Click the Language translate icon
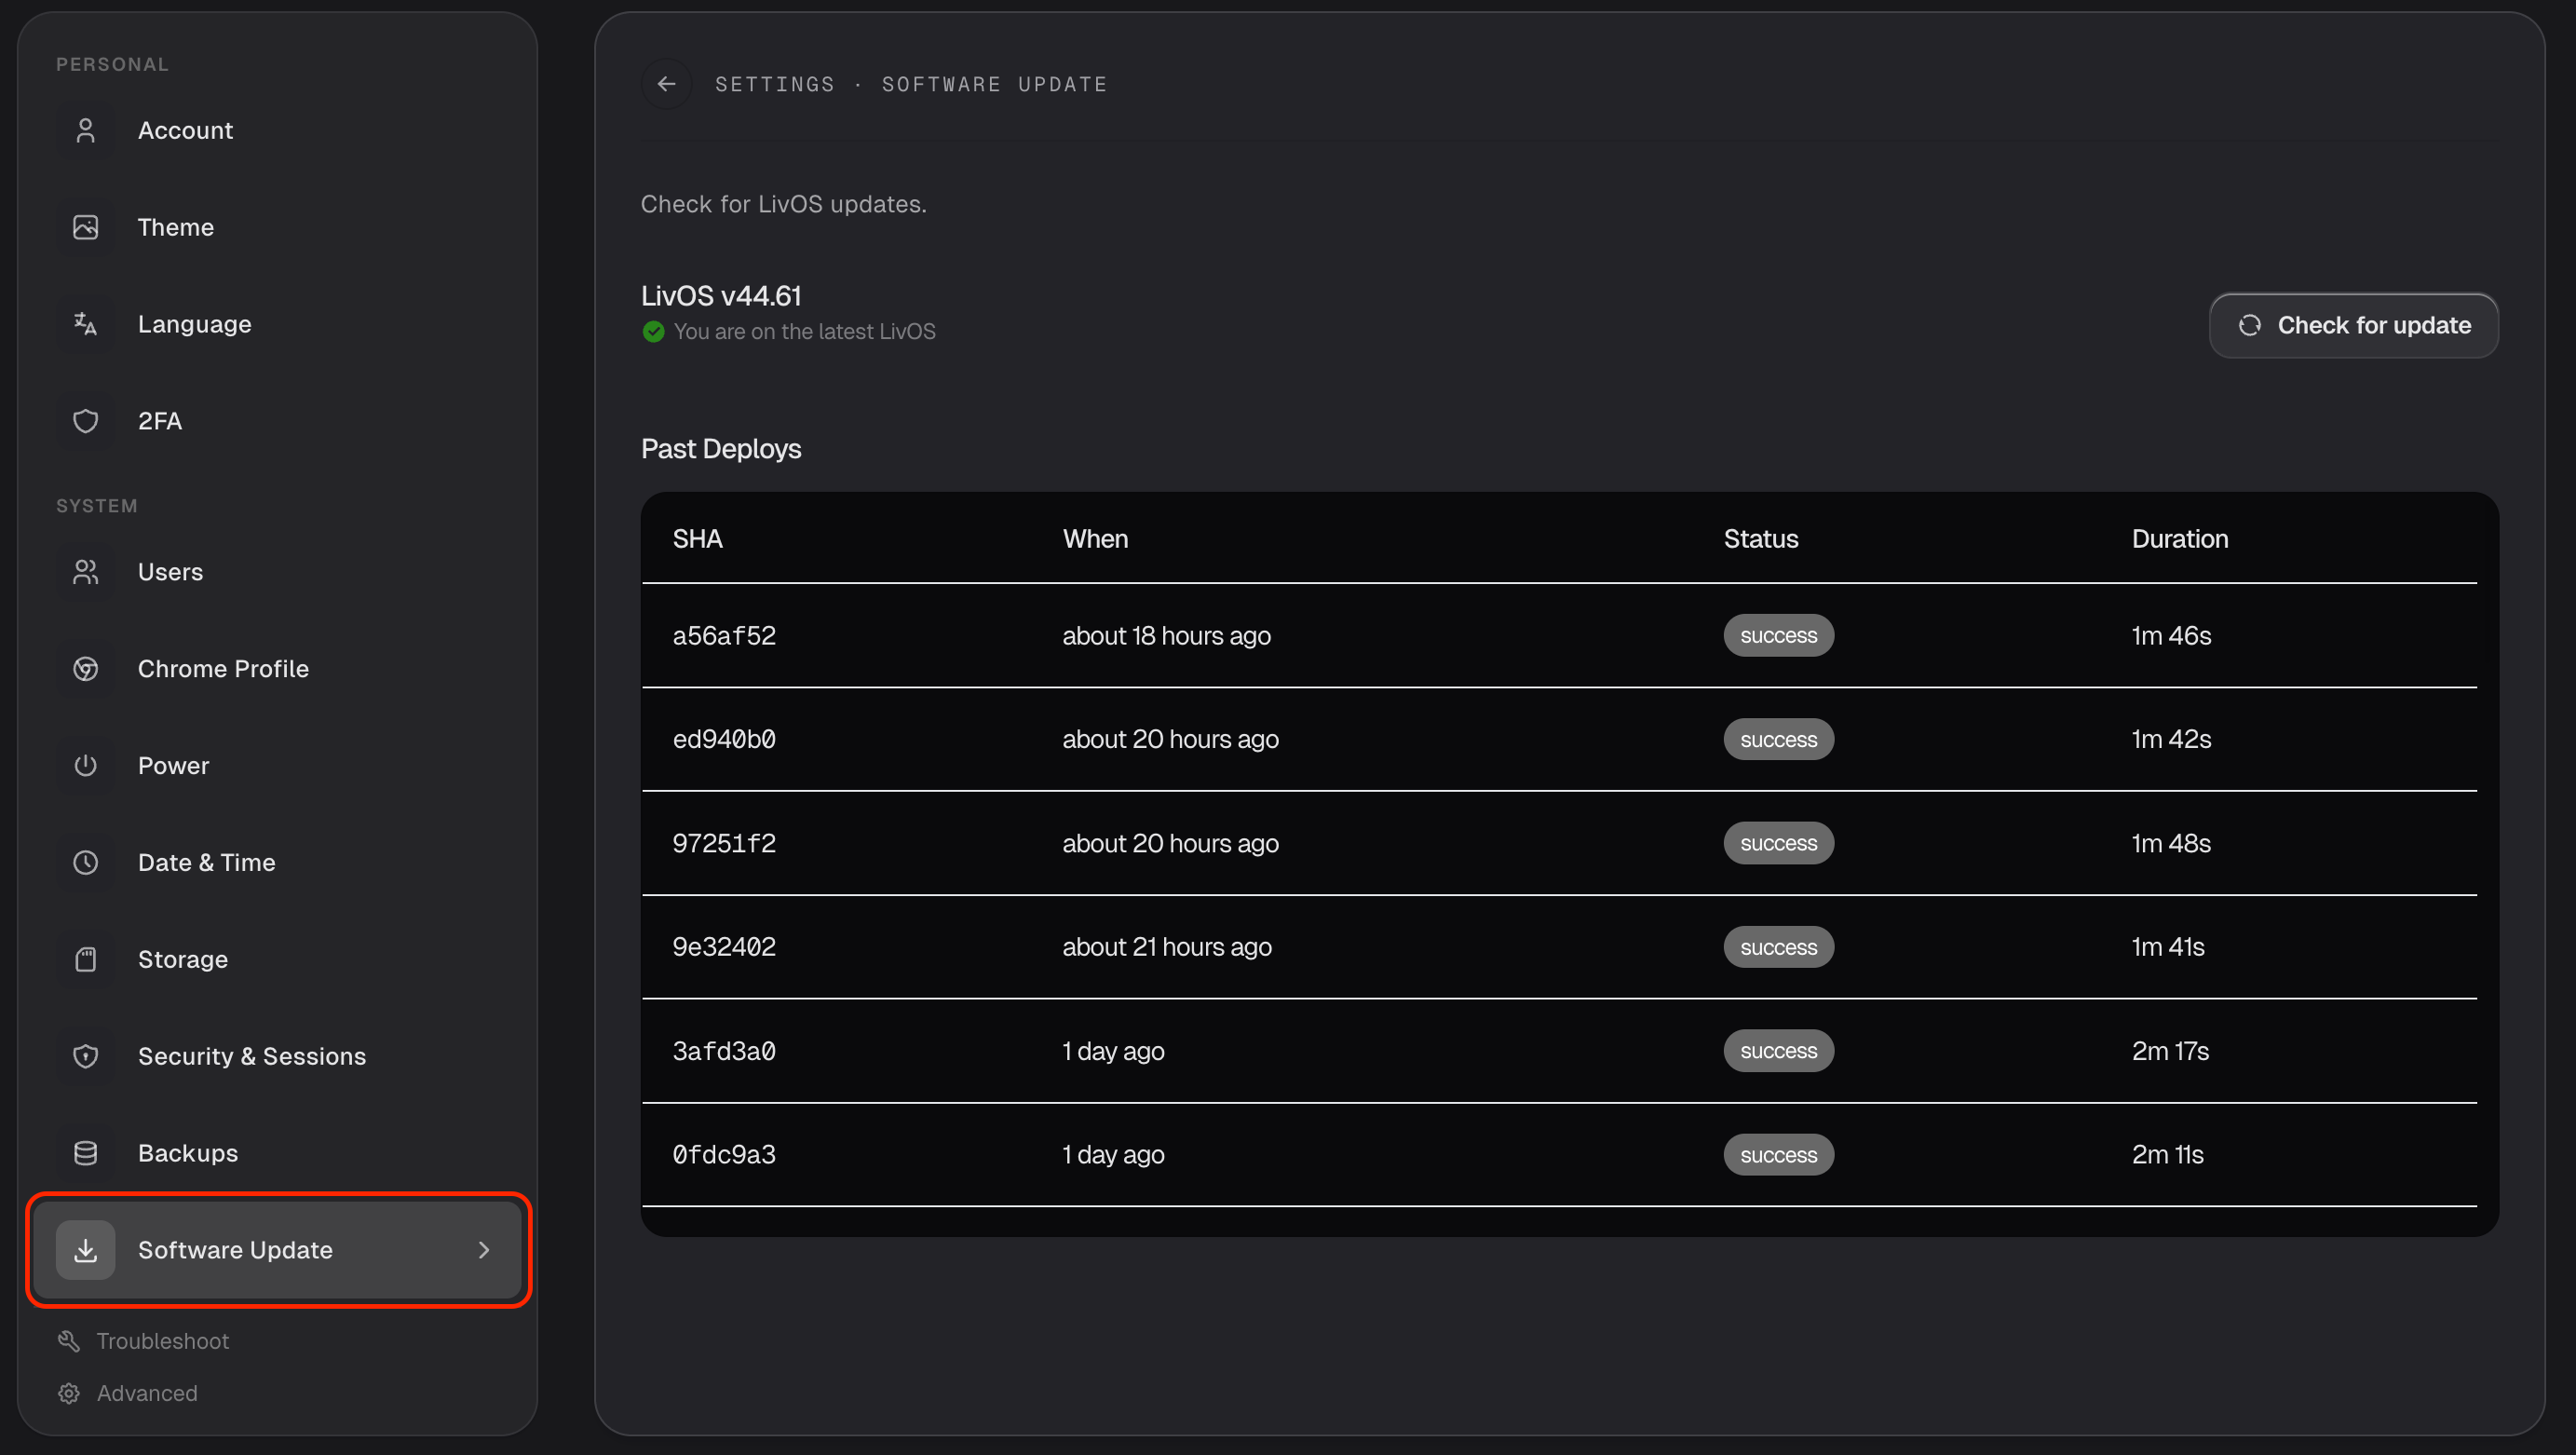Viewport: 2576px width, 1455px height. click(x=86, y=324)
